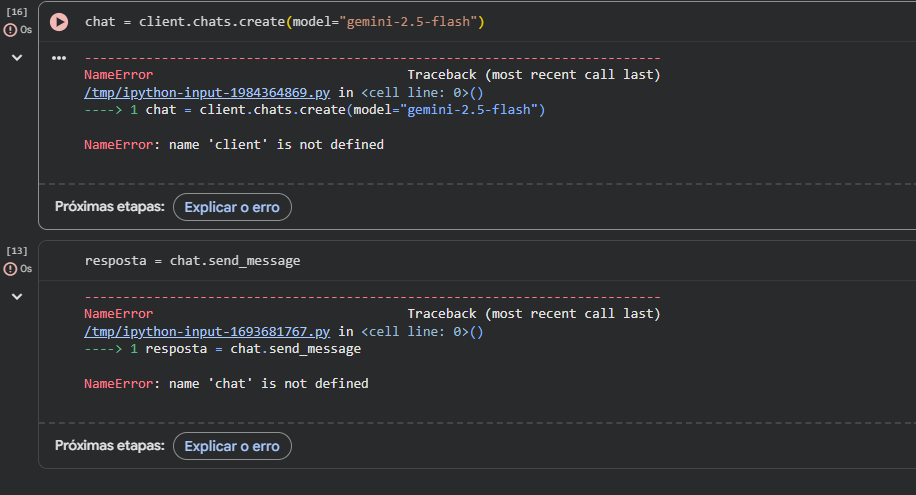Click the 0s execution time of cell 13
The width and height of the screenshot is (916, 495).
(26, 269)
